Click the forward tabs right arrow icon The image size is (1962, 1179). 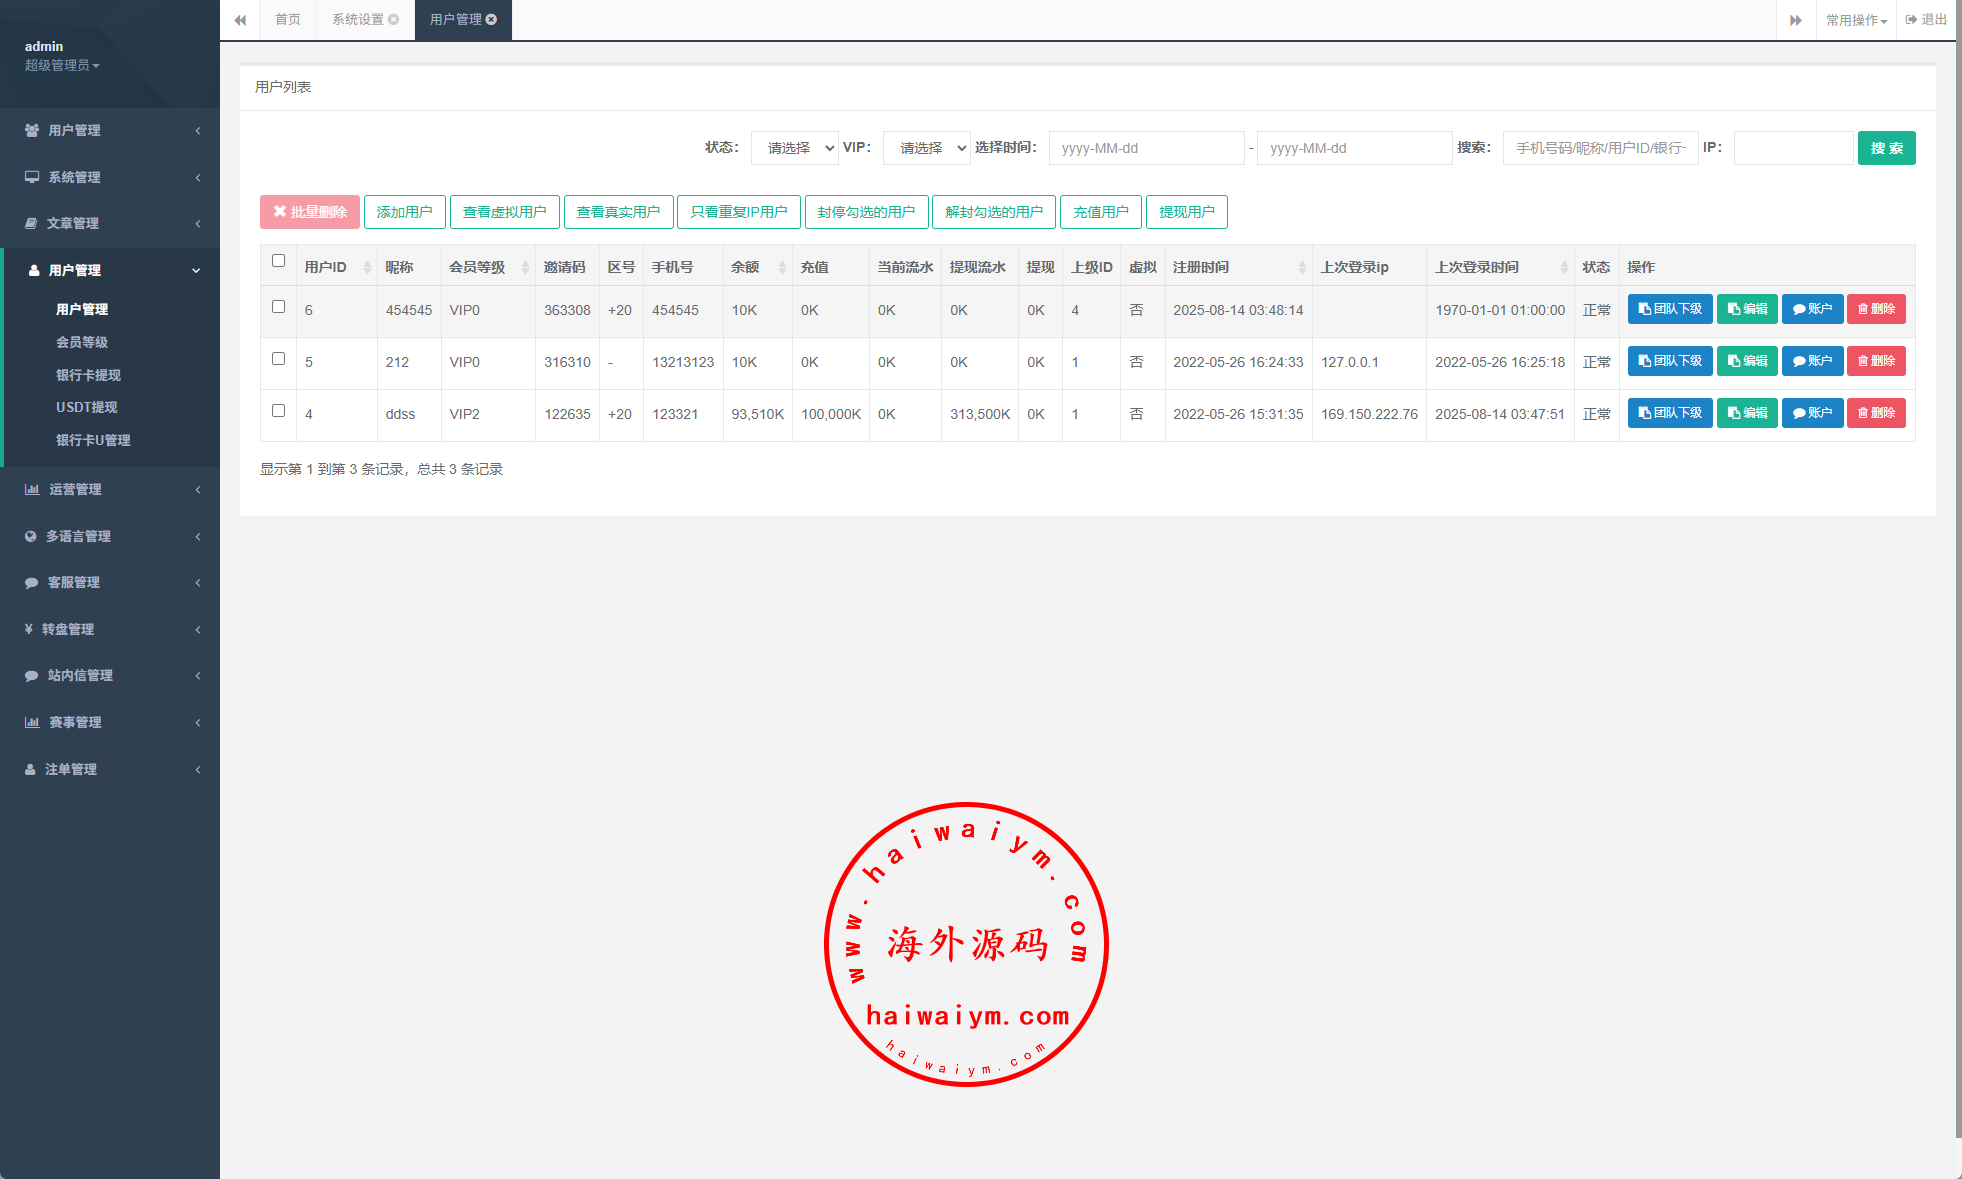pyautogui.click(x=1795, y=20)
